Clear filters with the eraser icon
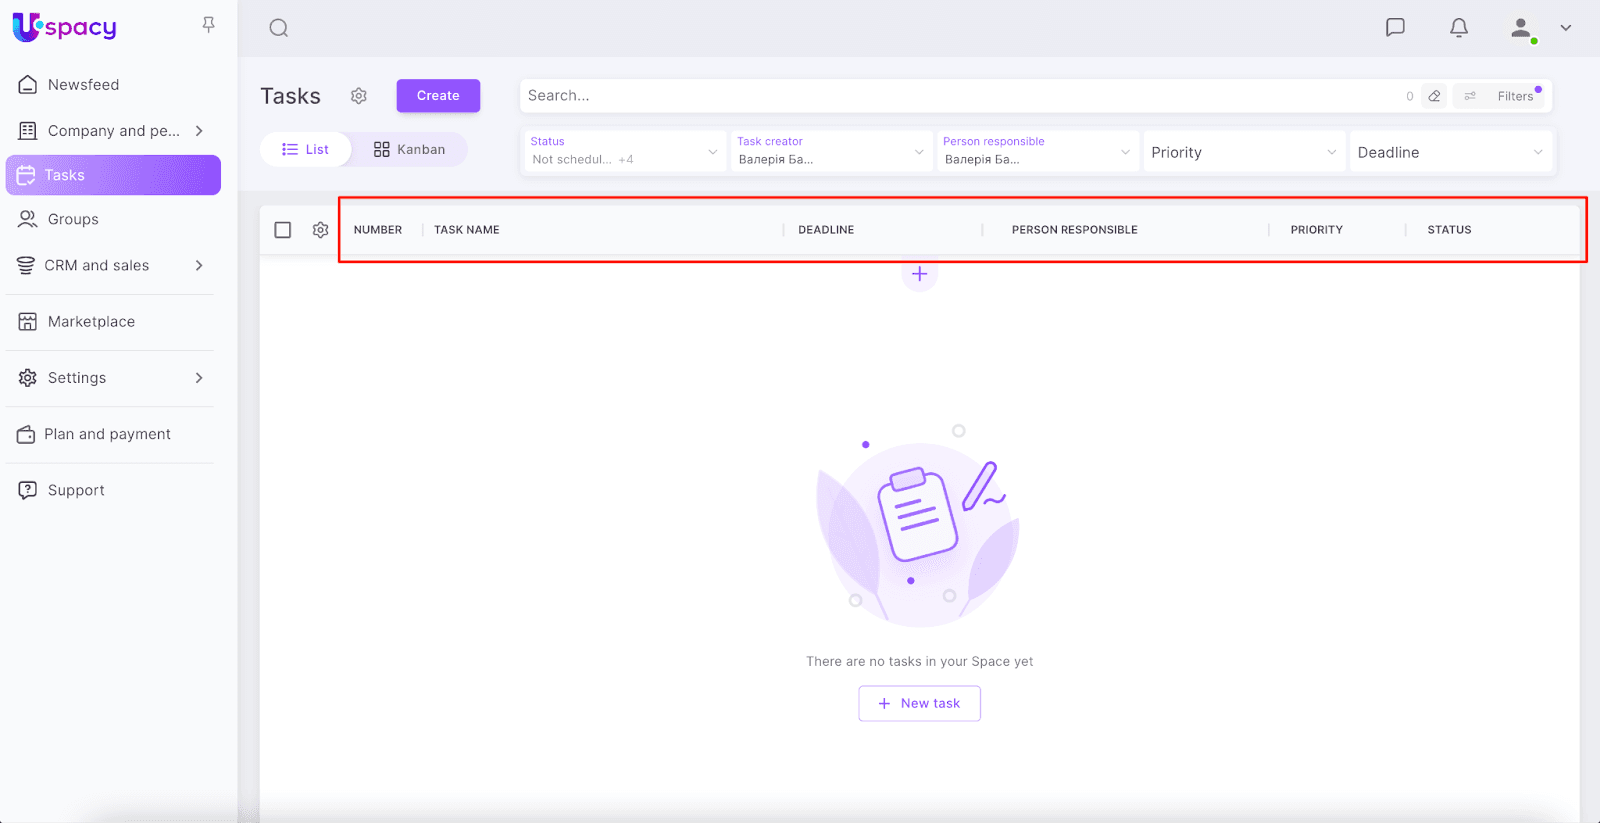 pos(1434,96)
